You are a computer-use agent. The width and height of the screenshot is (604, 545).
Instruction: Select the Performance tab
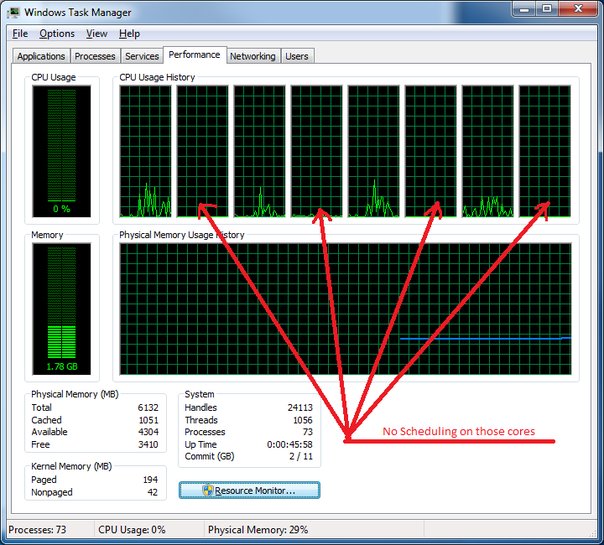[195, 55]
